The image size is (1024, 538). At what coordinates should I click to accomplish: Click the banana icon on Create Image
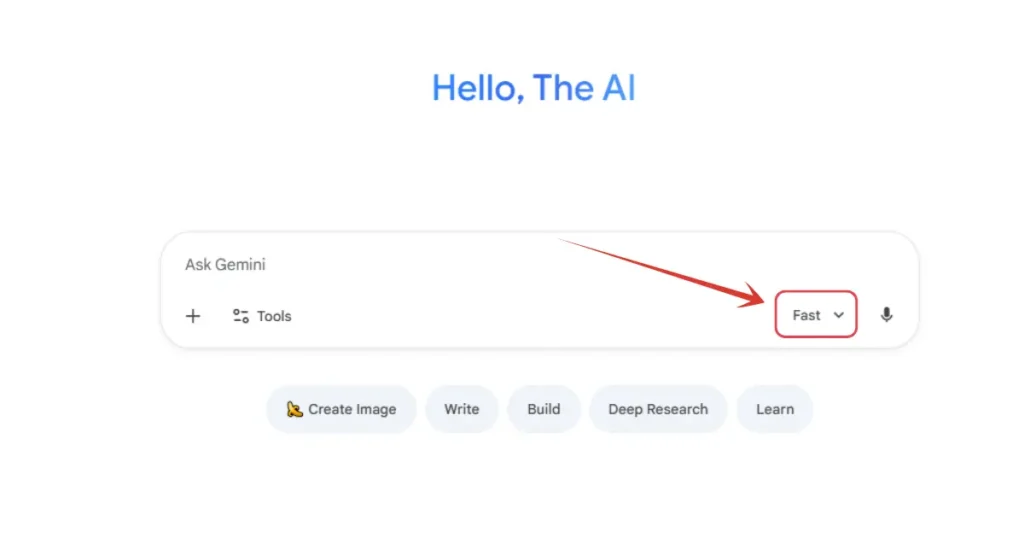tap(294, 409)
